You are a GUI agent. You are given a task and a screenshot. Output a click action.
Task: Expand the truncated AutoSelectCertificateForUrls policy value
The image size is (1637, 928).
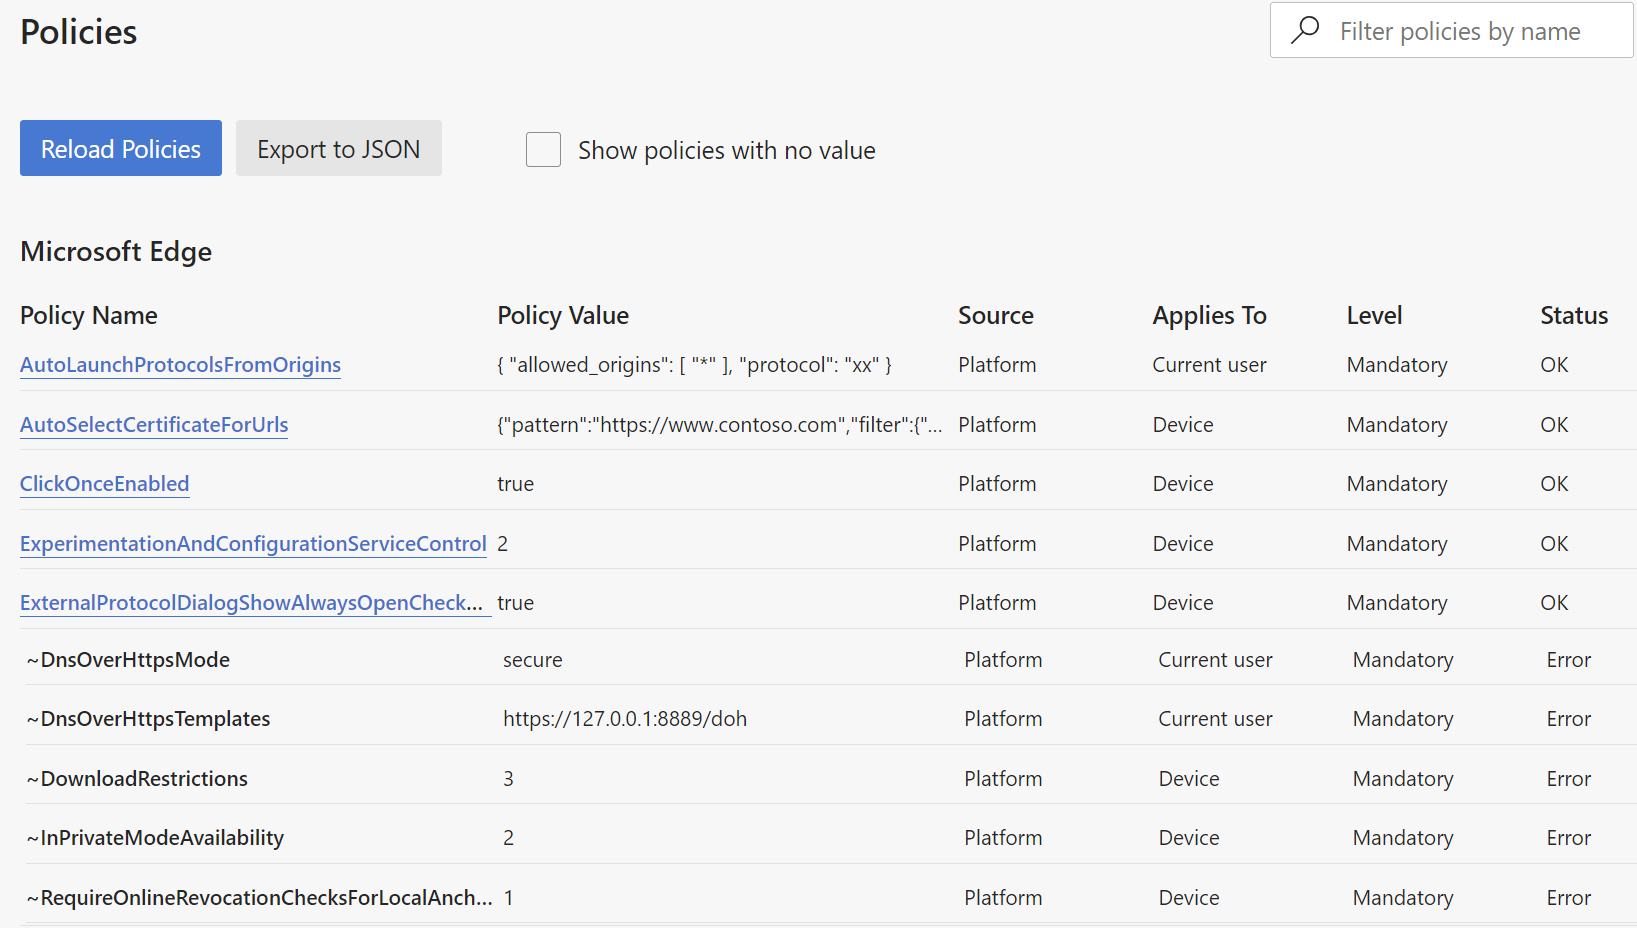719,425
